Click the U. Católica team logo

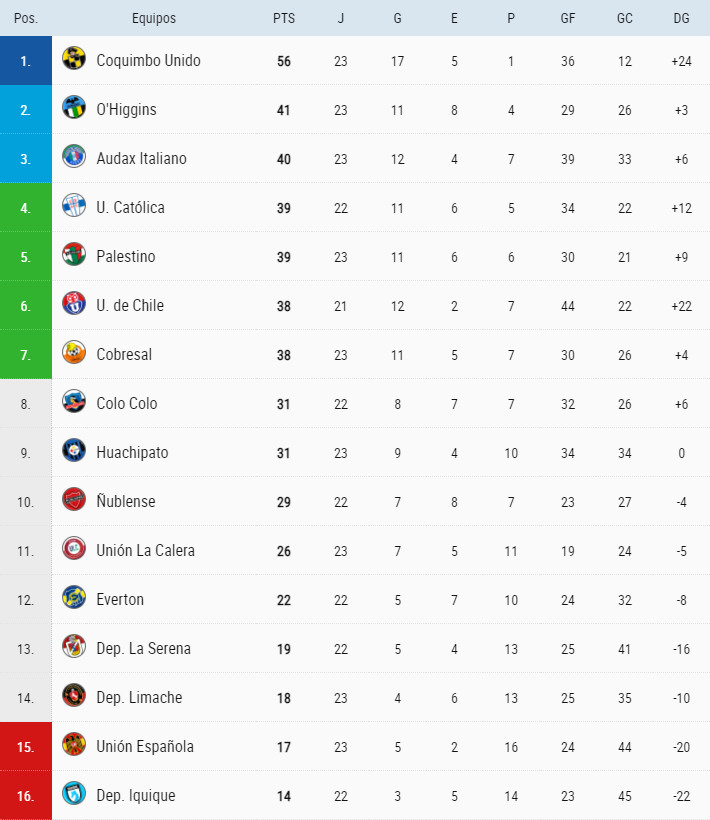click(x=74, y=206)
